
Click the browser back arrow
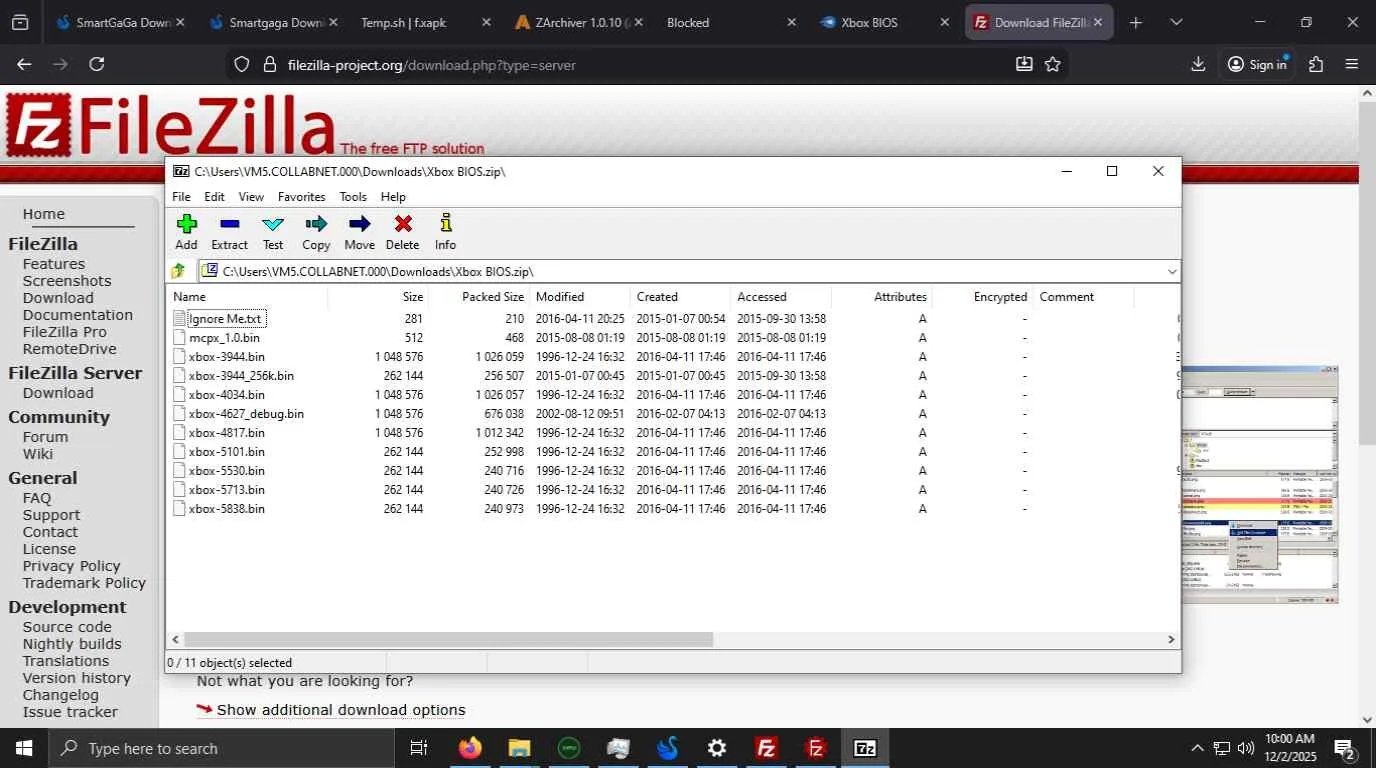tap(24, 64)
